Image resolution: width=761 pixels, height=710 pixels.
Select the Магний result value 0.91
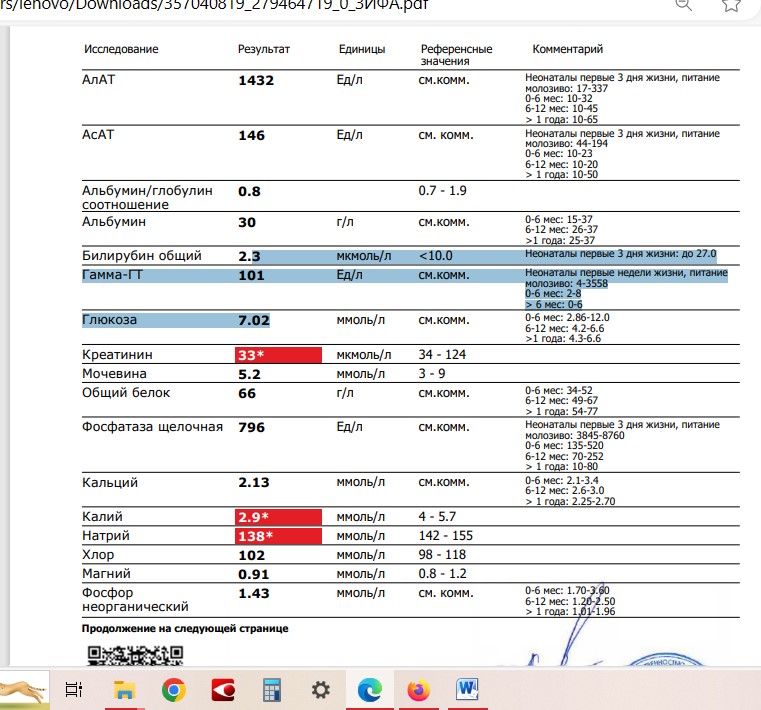(x=253, y=575)
